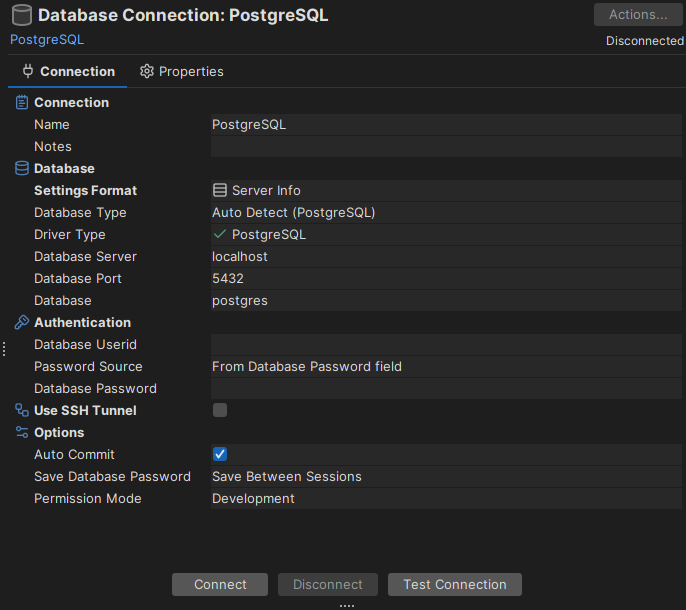The width and height of the screenshot is (686, 610).
Task: Click the Save Database Password label
Action: click(x=112, y=477)
